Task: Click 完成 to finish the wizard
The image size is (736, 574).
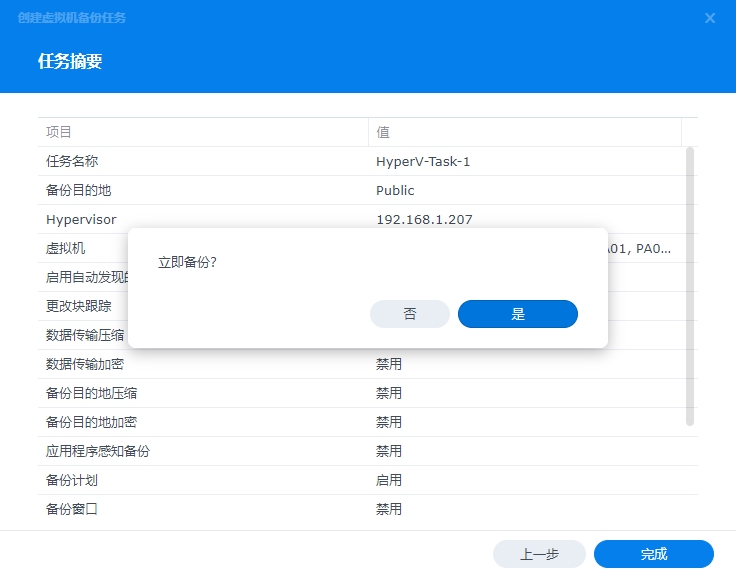Action: 653,554
